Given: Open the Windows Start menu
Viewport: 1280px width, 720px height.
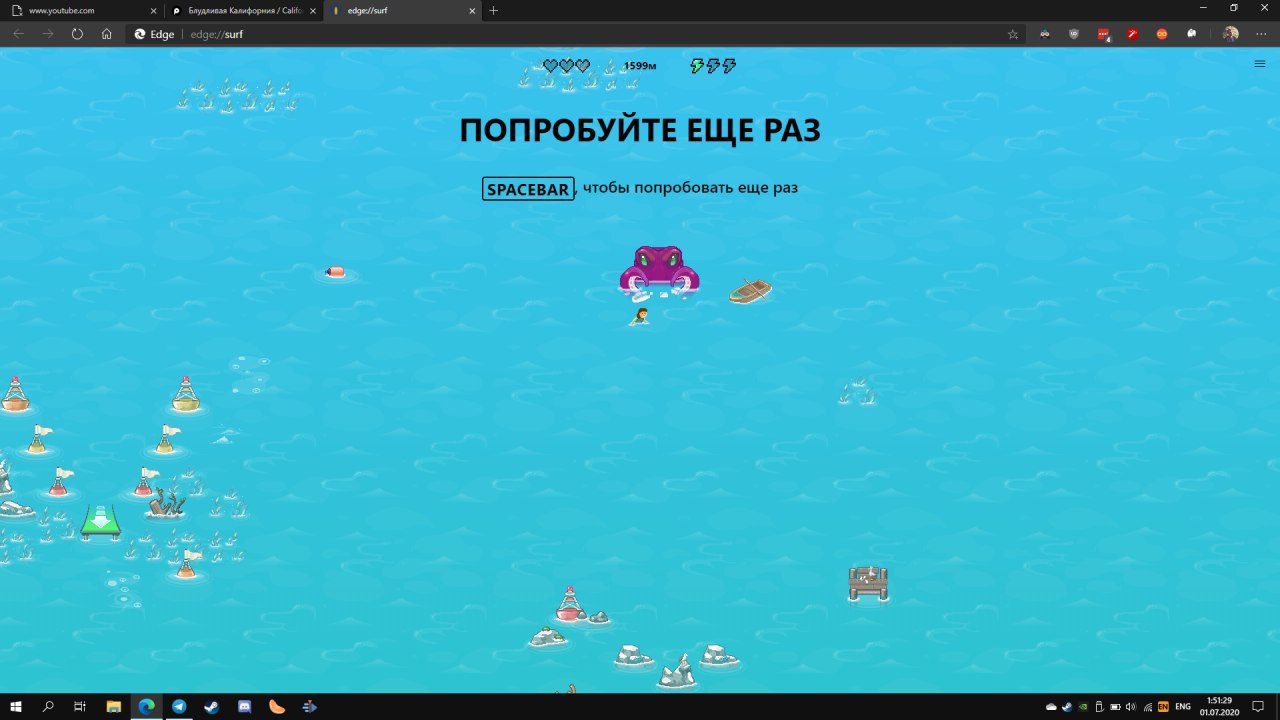Looking at the screenshot, I should coord(16,707).
